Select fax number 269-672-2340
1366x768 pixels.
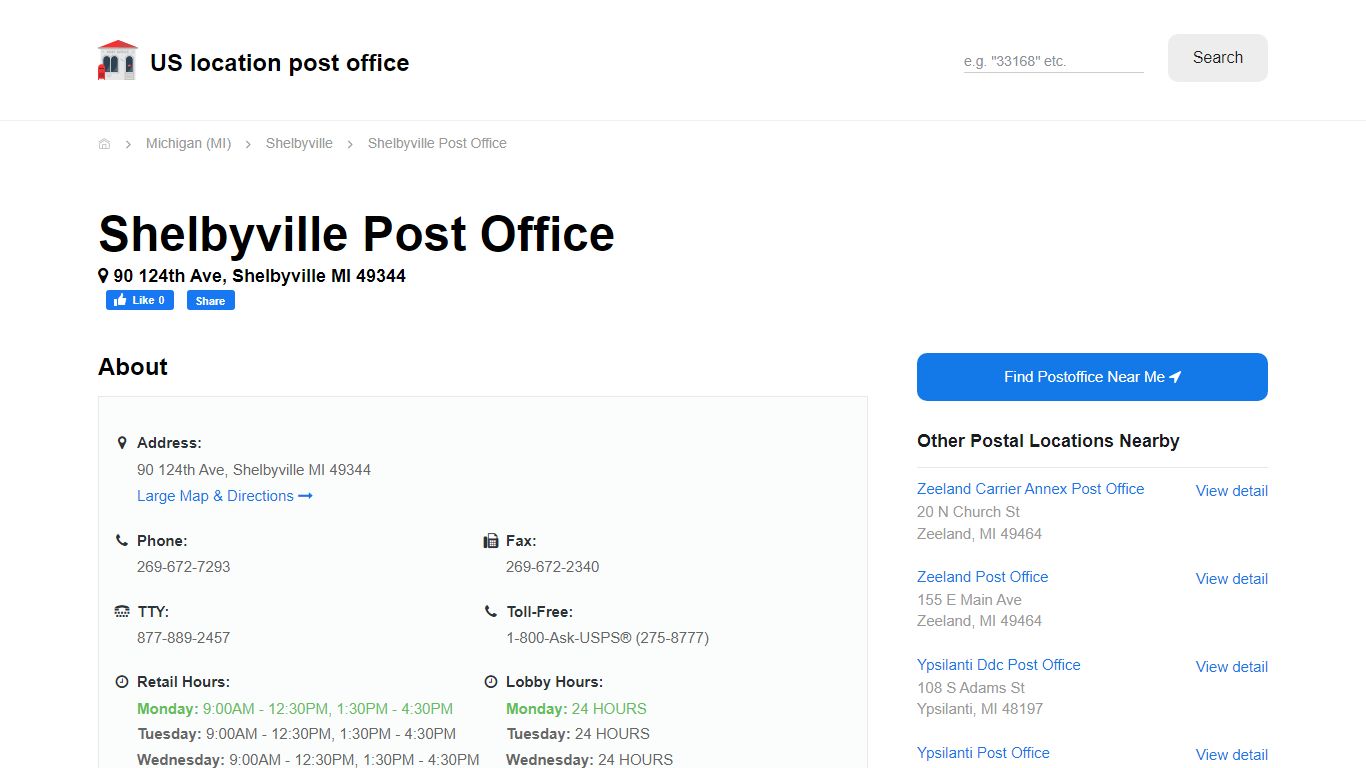click(552, 567)
